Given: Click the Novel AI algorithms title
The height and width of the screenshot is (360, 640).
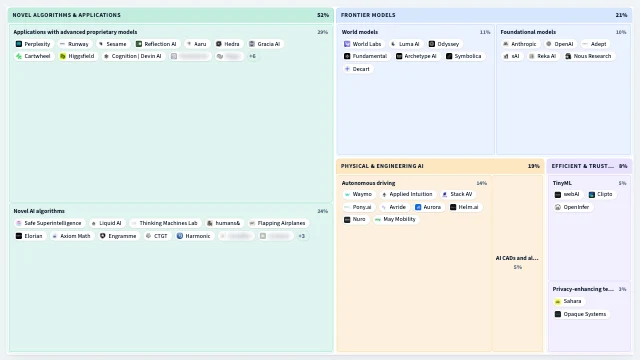Looking at the screenshot, I should pos(39,211).
